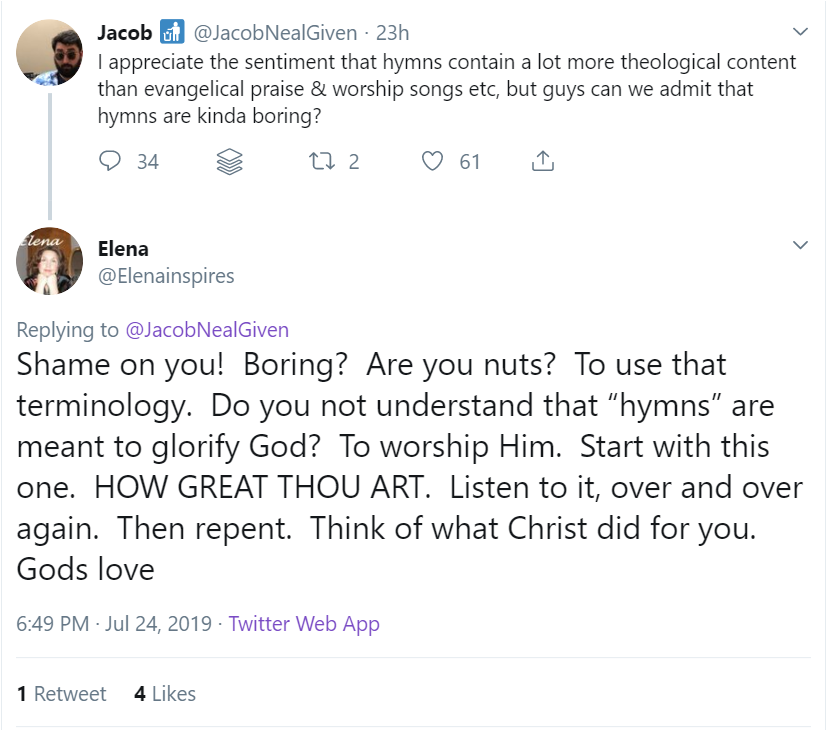Expand the options chevron on Jacob's tweet

(800, 30)
